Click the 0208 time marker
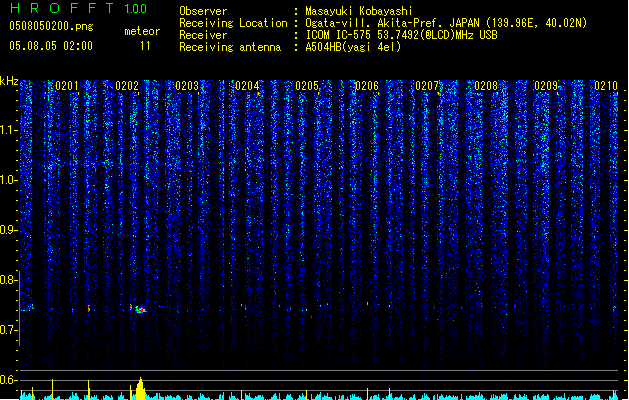This screenshot has width=629, height=400. 486,86
